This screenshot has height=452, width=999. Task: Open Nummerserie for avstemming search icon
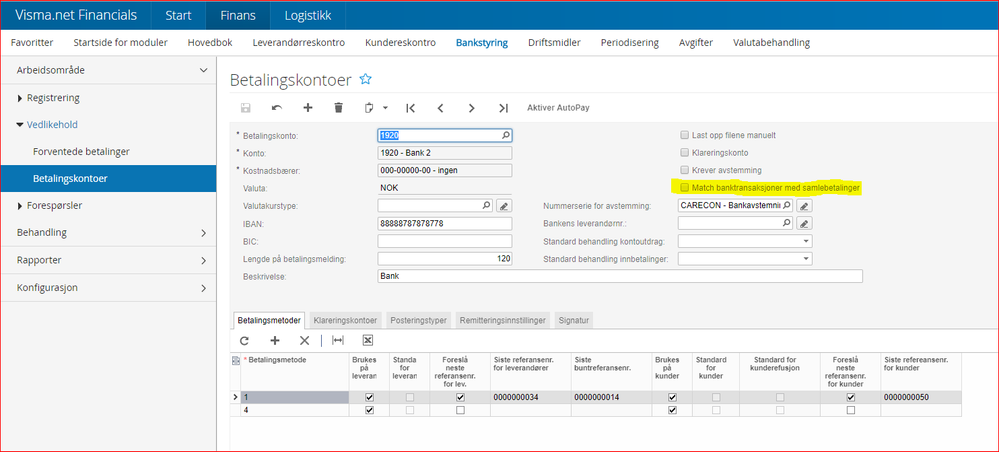pos(786,206)
